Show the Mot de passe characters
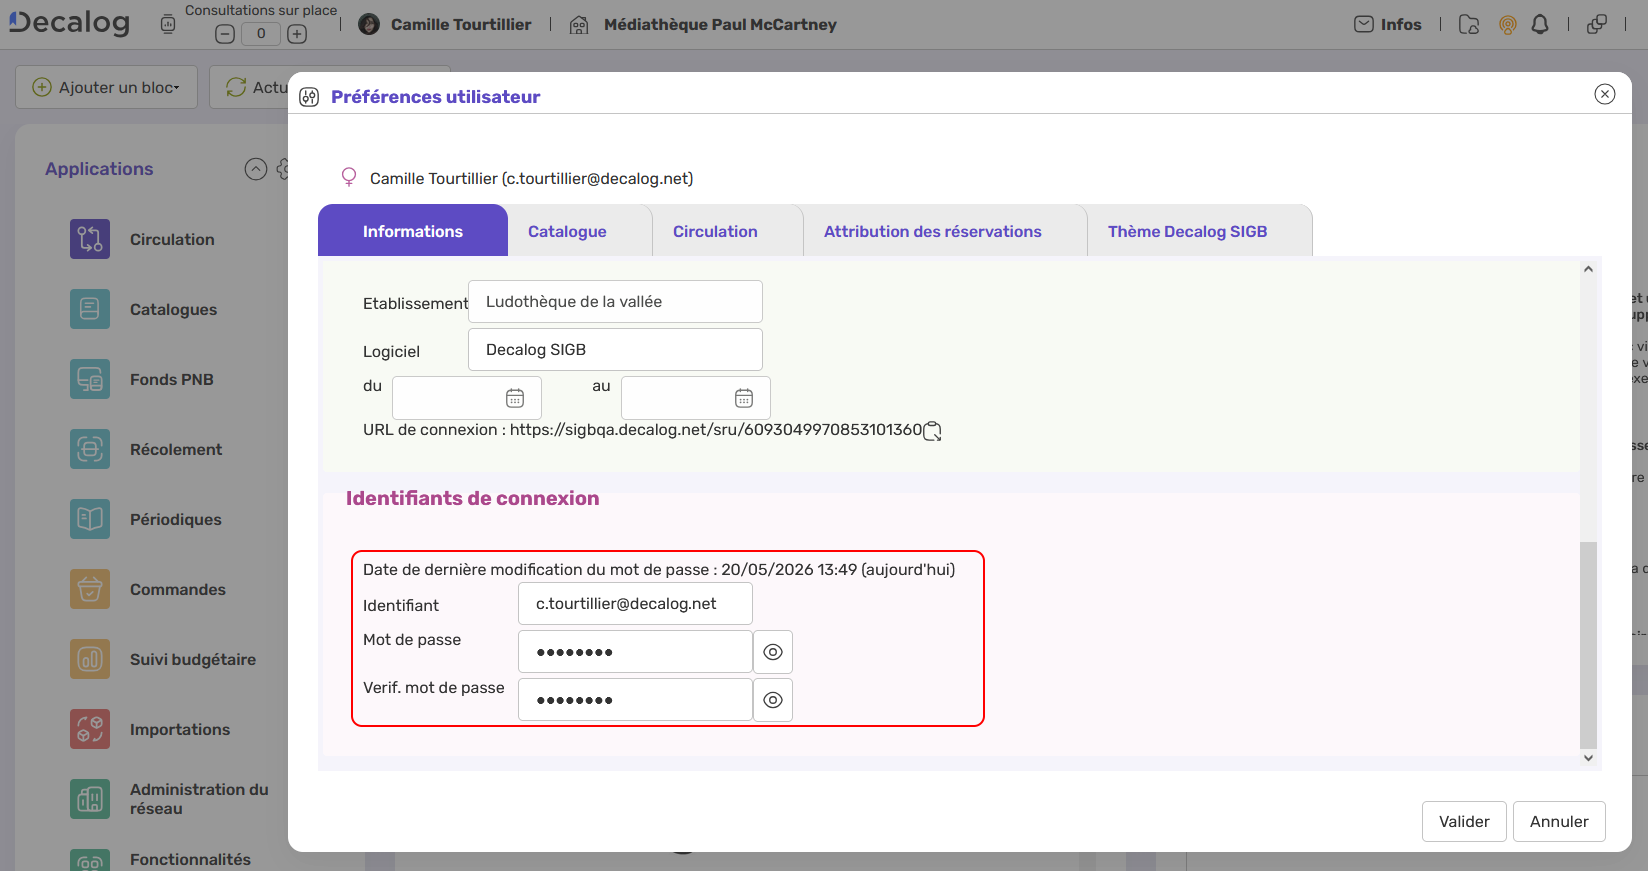The width and height of the screenshot is (1648, 871). pos(773,652)
